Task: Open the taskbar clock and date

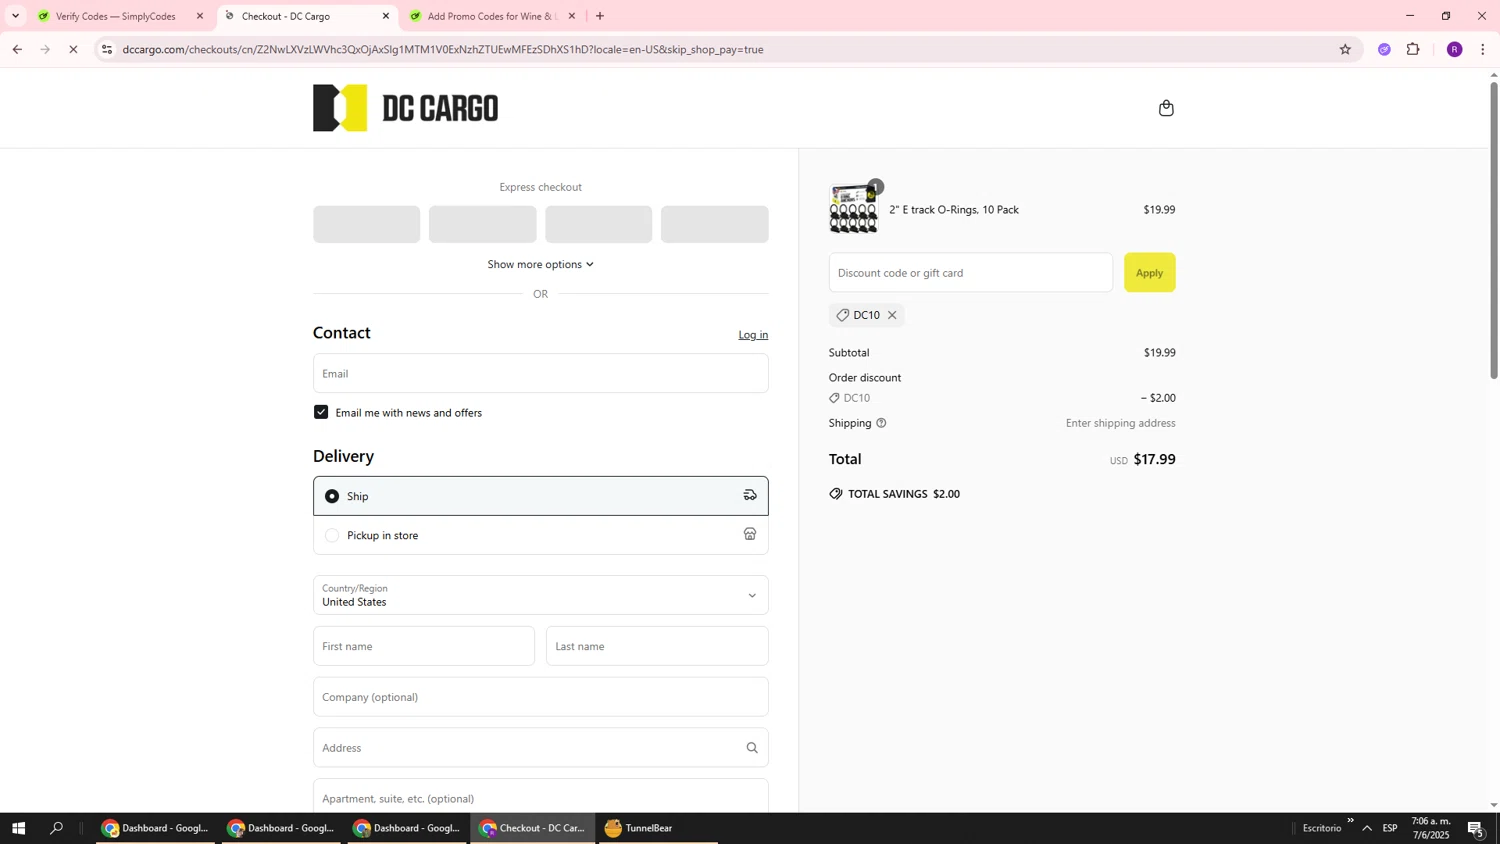Action: click(x=1431, y=828)
